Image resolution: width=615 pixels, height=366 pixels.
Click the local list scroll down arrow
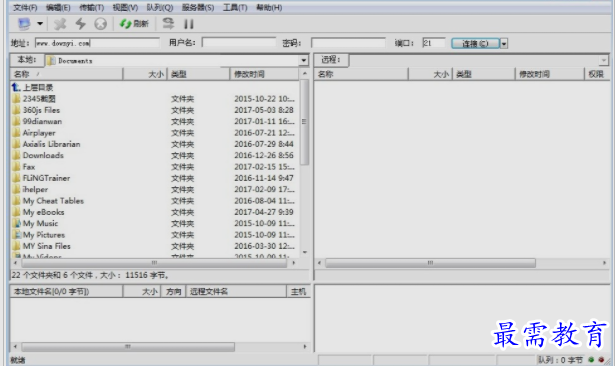pos(304,252)
